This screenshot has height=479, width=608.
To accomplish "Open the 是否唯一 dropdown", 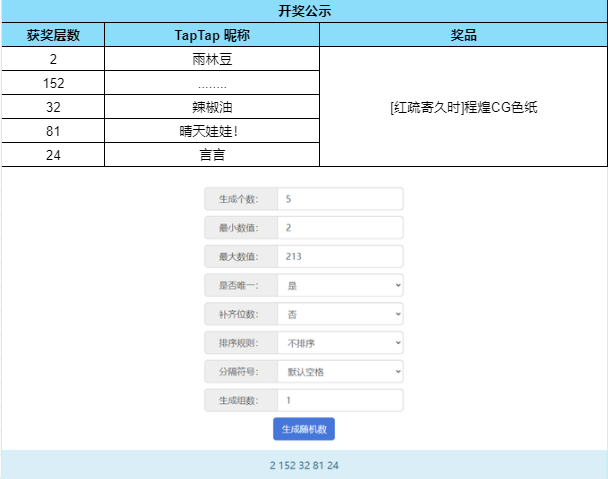I will [x=340, y=285].
